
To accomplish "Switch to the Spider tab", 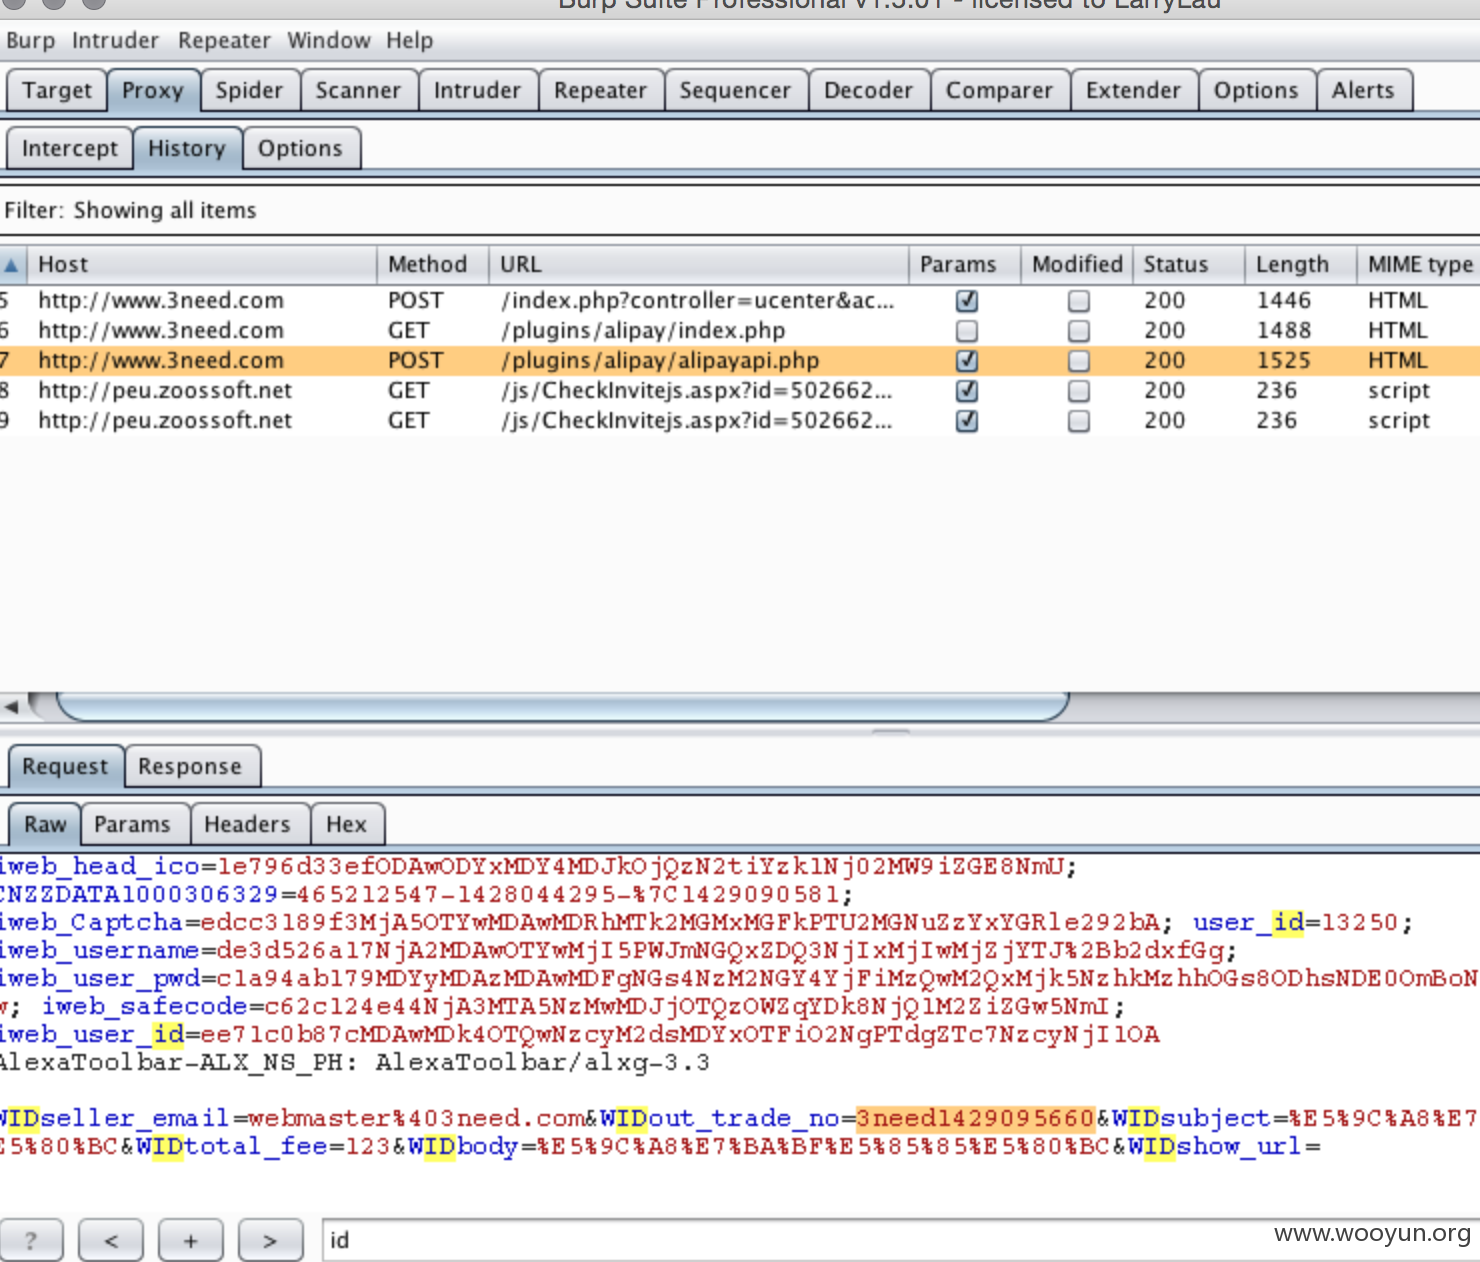I will pyautogui.click(x=249, y=90).
